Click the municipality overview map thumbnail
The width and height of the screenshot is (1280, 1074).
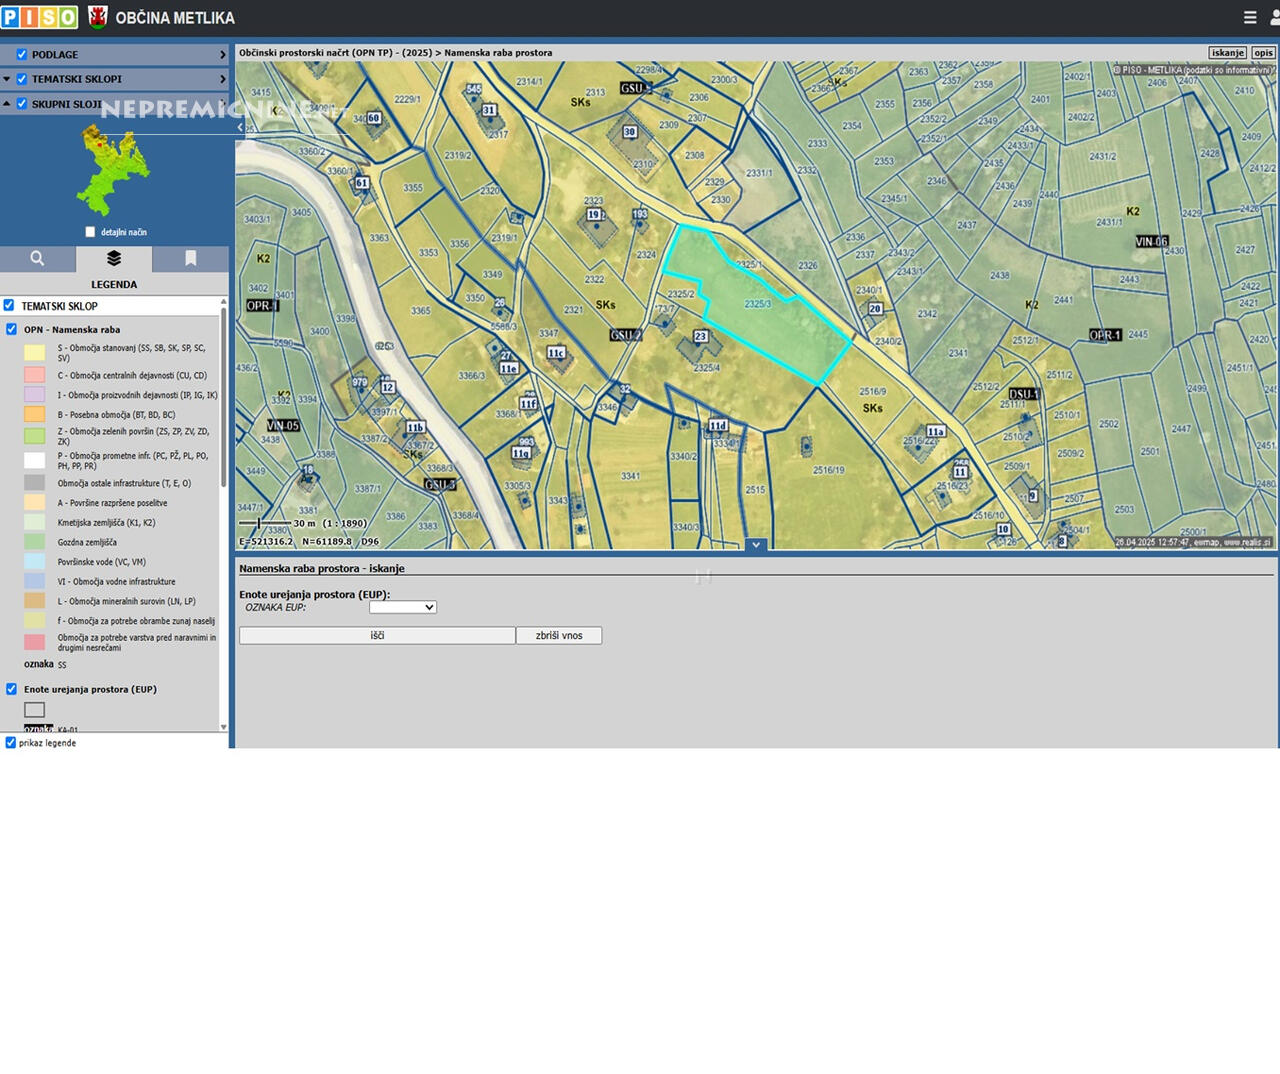(113, 172)
